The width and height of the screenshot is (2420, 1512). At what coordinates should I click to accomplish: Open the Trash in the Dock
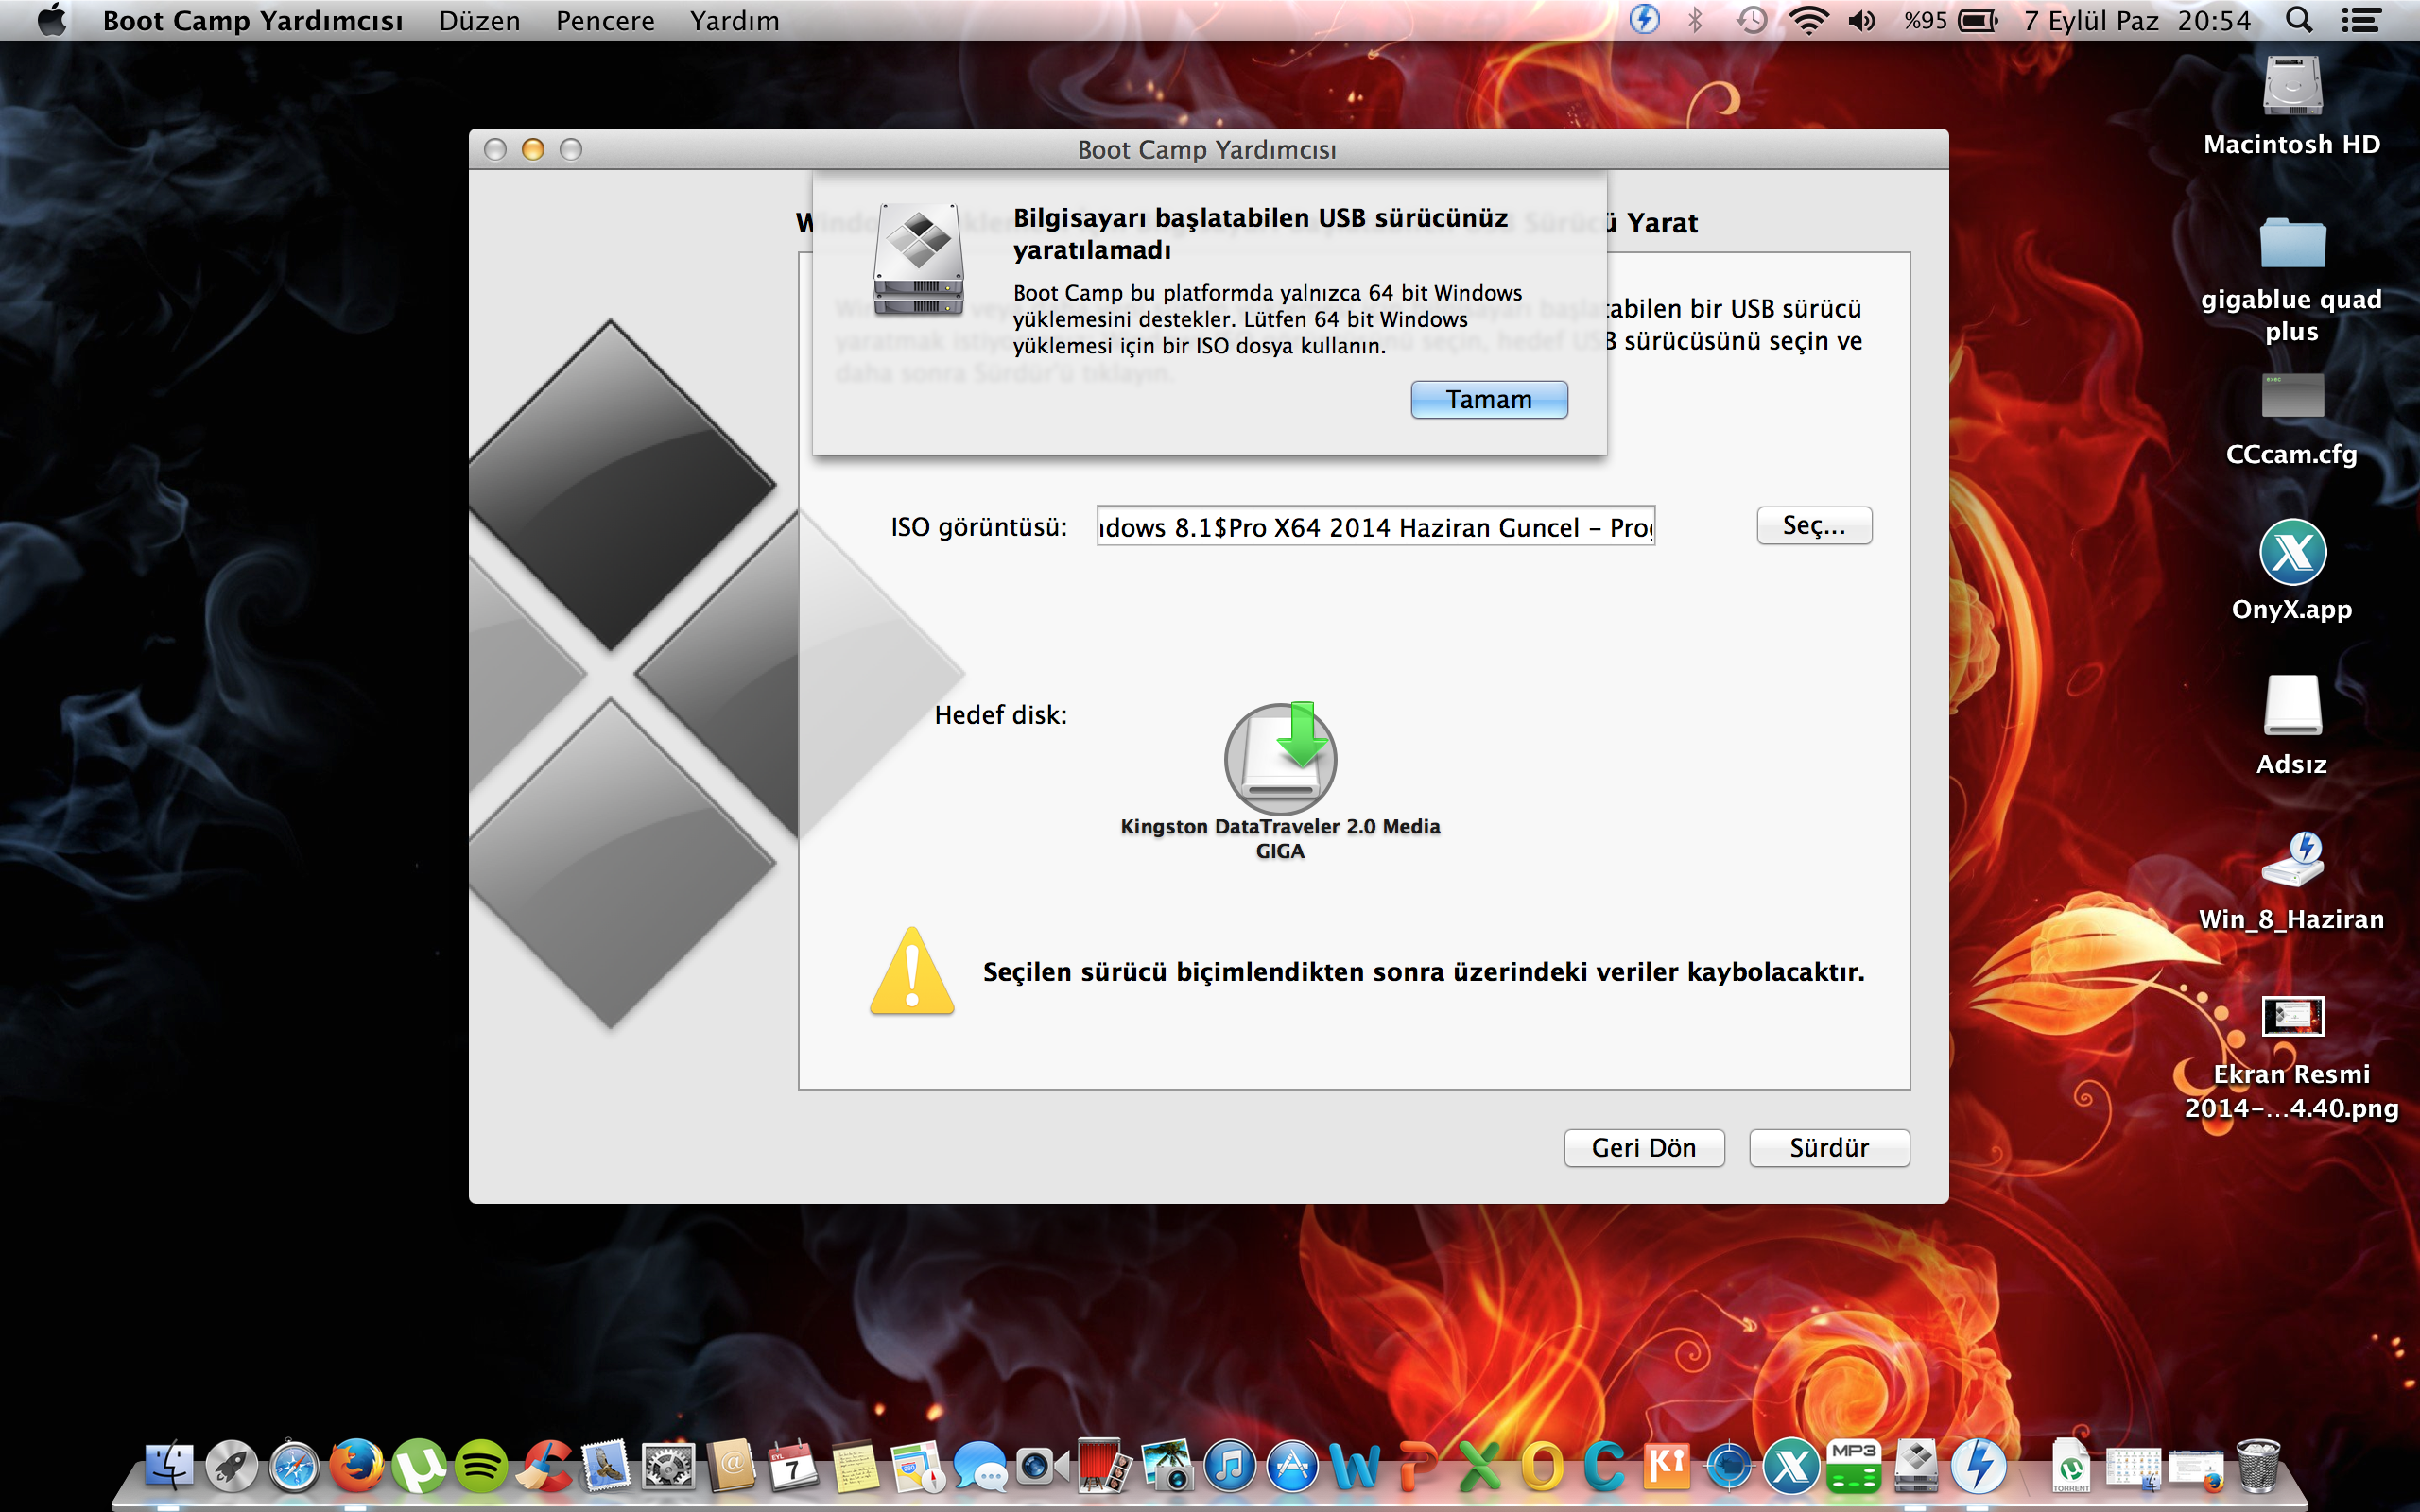pyautogui.click(x=2258, y=1467)
